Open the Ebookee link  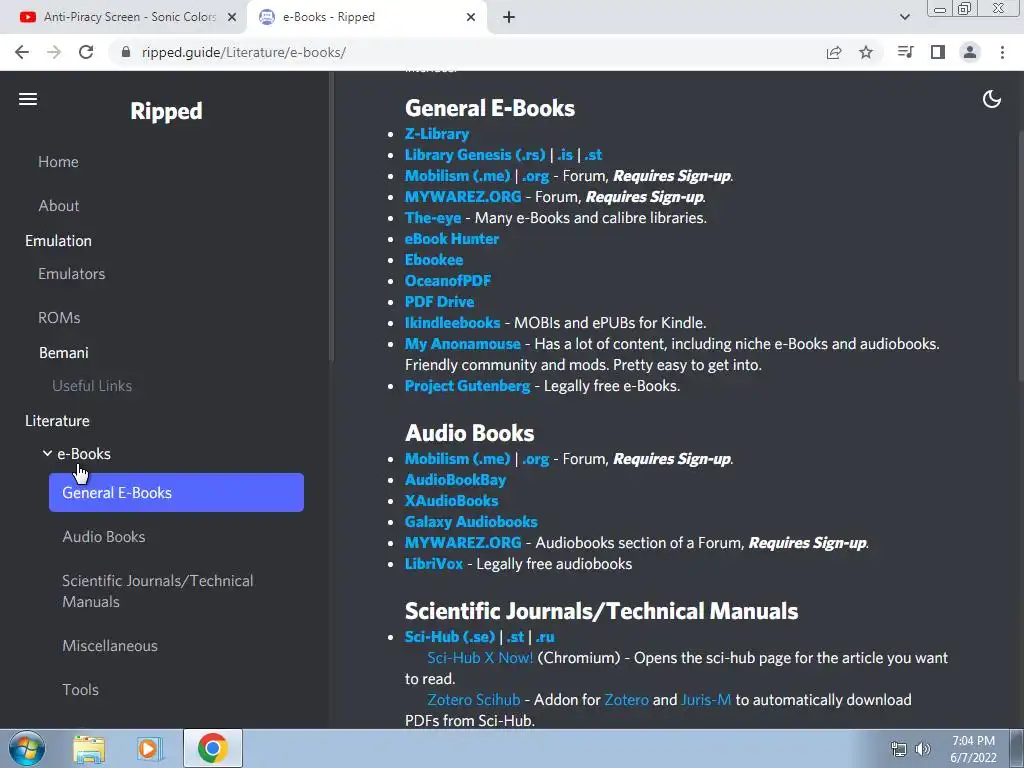click(x=434, y=260)
